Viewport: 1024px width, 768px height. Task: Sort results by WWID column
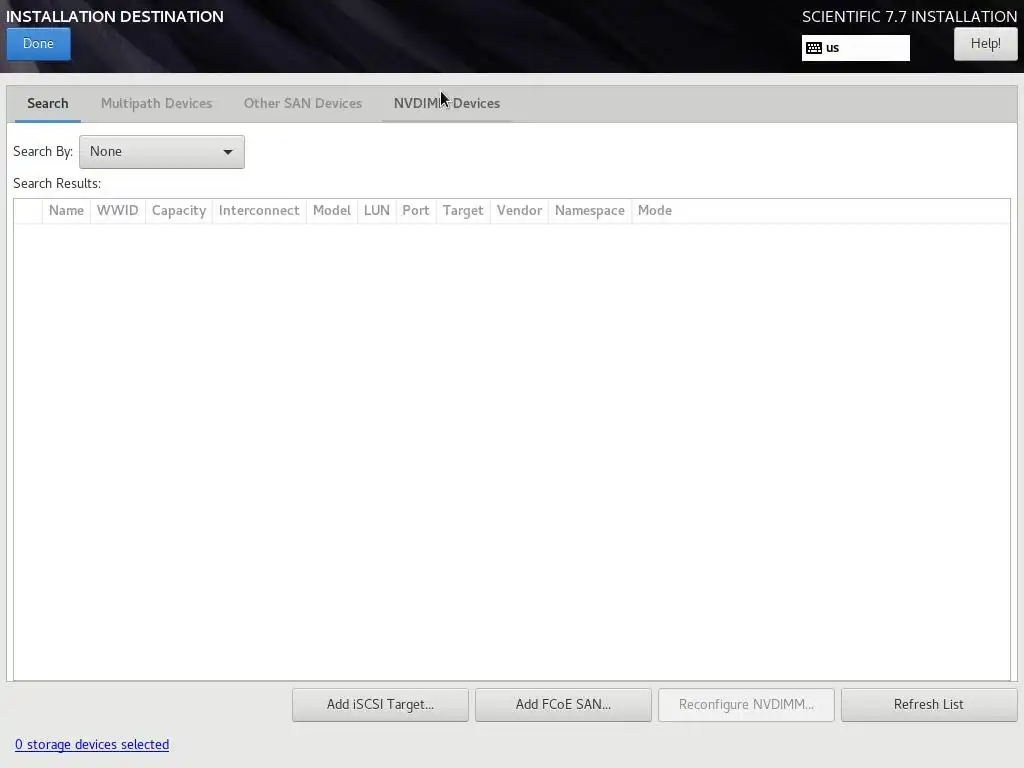tap(118, 210)
